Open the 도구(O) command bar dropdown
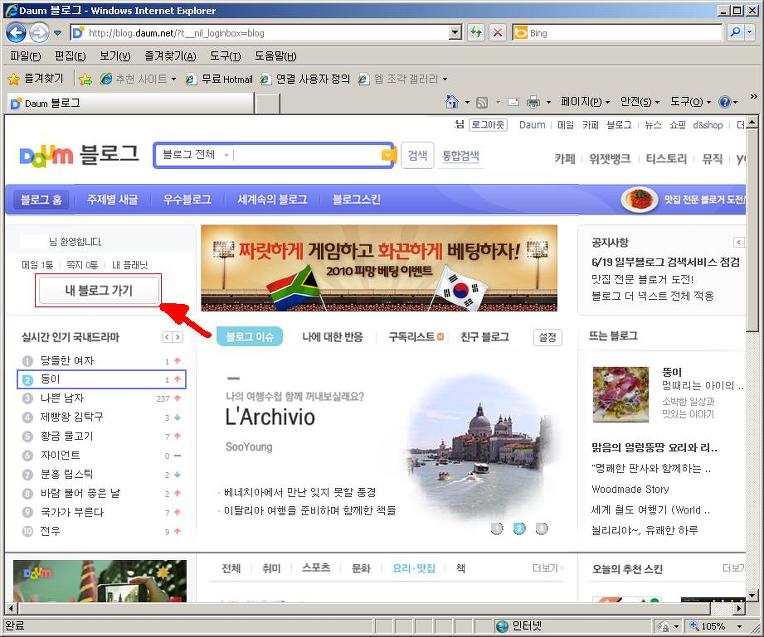Image resolution: width=764 pixels, height=637 pixels. [x=690, y=102]
